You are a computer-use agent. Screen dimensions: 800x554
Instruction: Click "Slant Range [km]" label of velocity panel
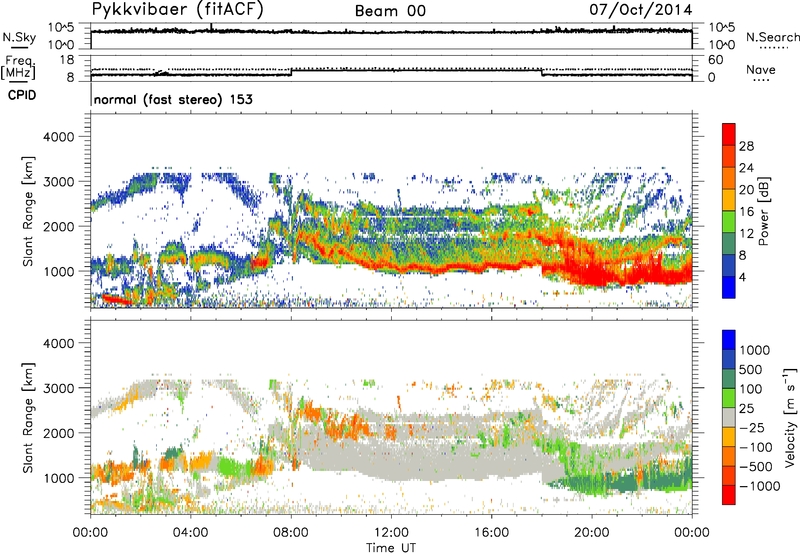click(x=28, y=417)
